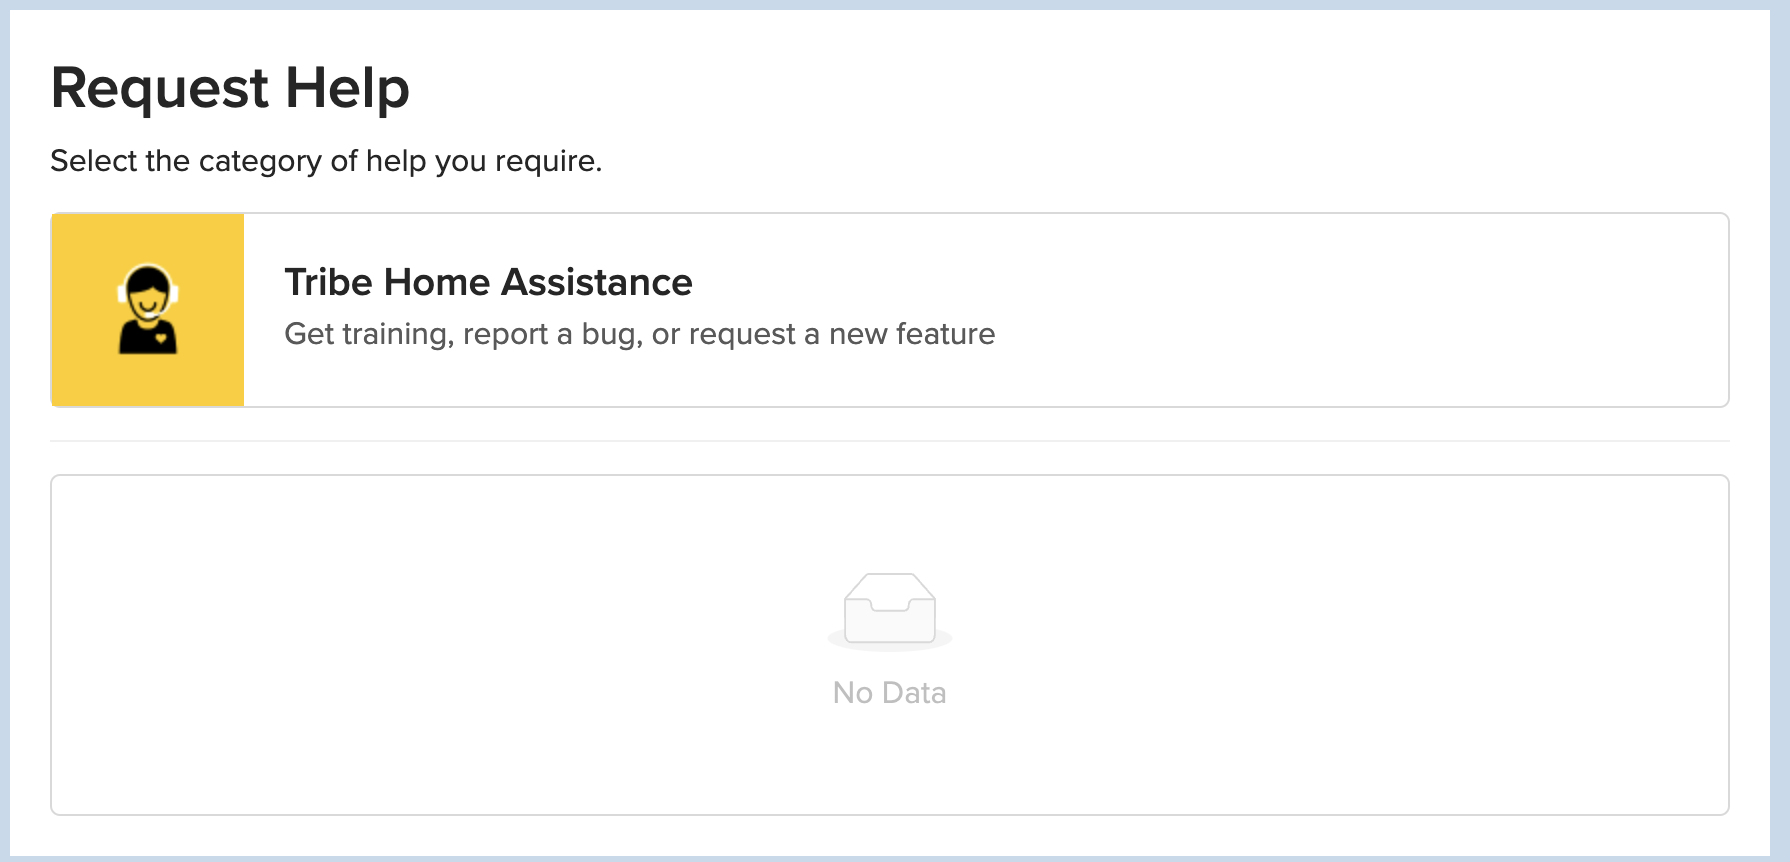Click the word "Help" in the page heading

(x=347, y=88)
